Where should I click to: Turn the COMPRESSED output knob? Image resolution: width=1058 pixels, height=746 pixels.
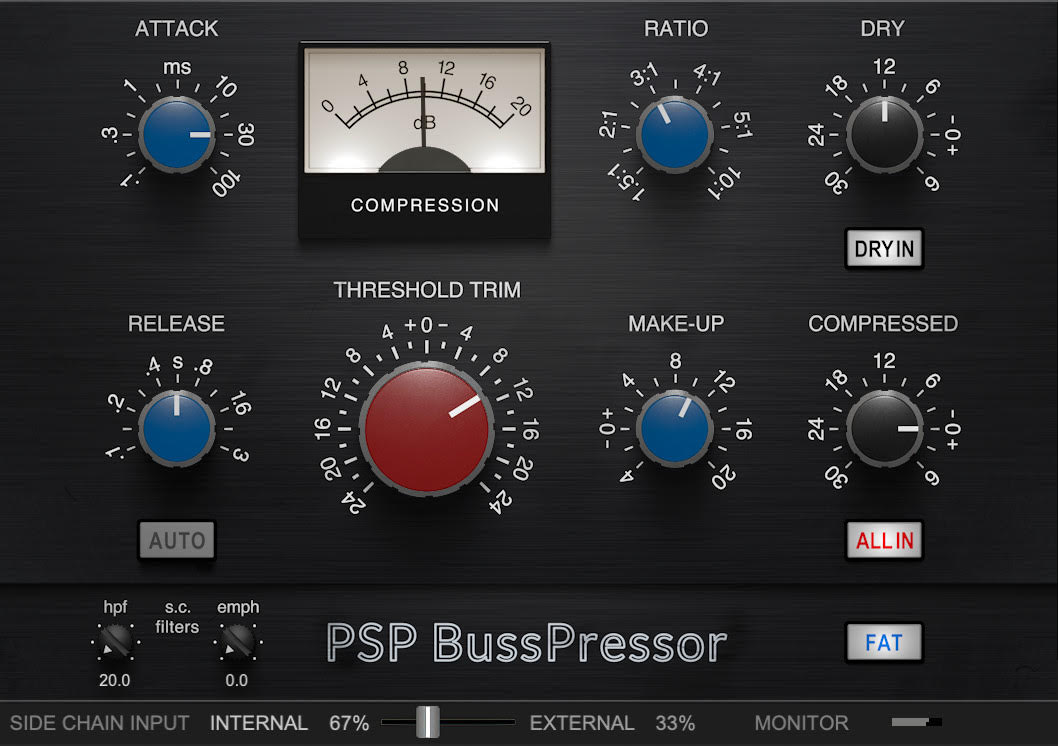[x=884, y=428]
